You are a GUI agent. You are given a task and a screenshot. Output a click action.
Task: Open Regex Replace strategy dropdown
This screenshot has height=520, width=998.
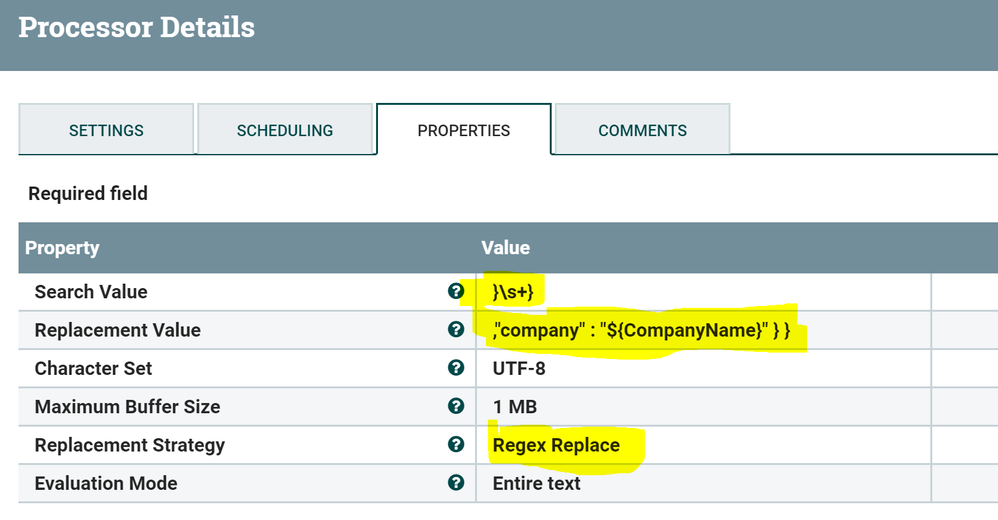point(556,445)
